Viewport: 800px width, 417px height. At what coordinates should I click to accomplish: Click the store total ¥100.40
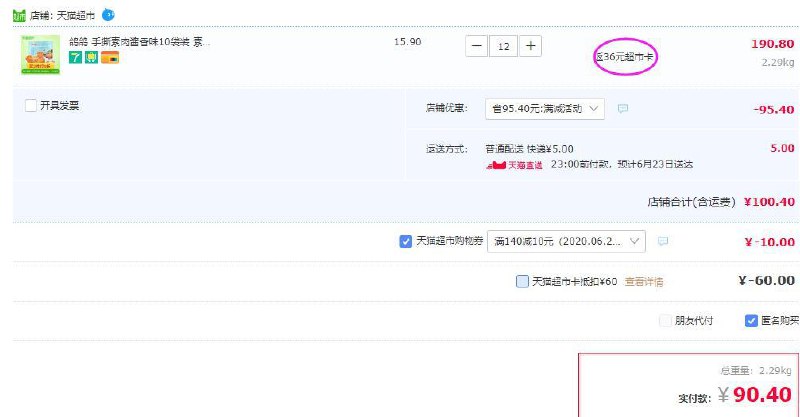coord(769,202)
